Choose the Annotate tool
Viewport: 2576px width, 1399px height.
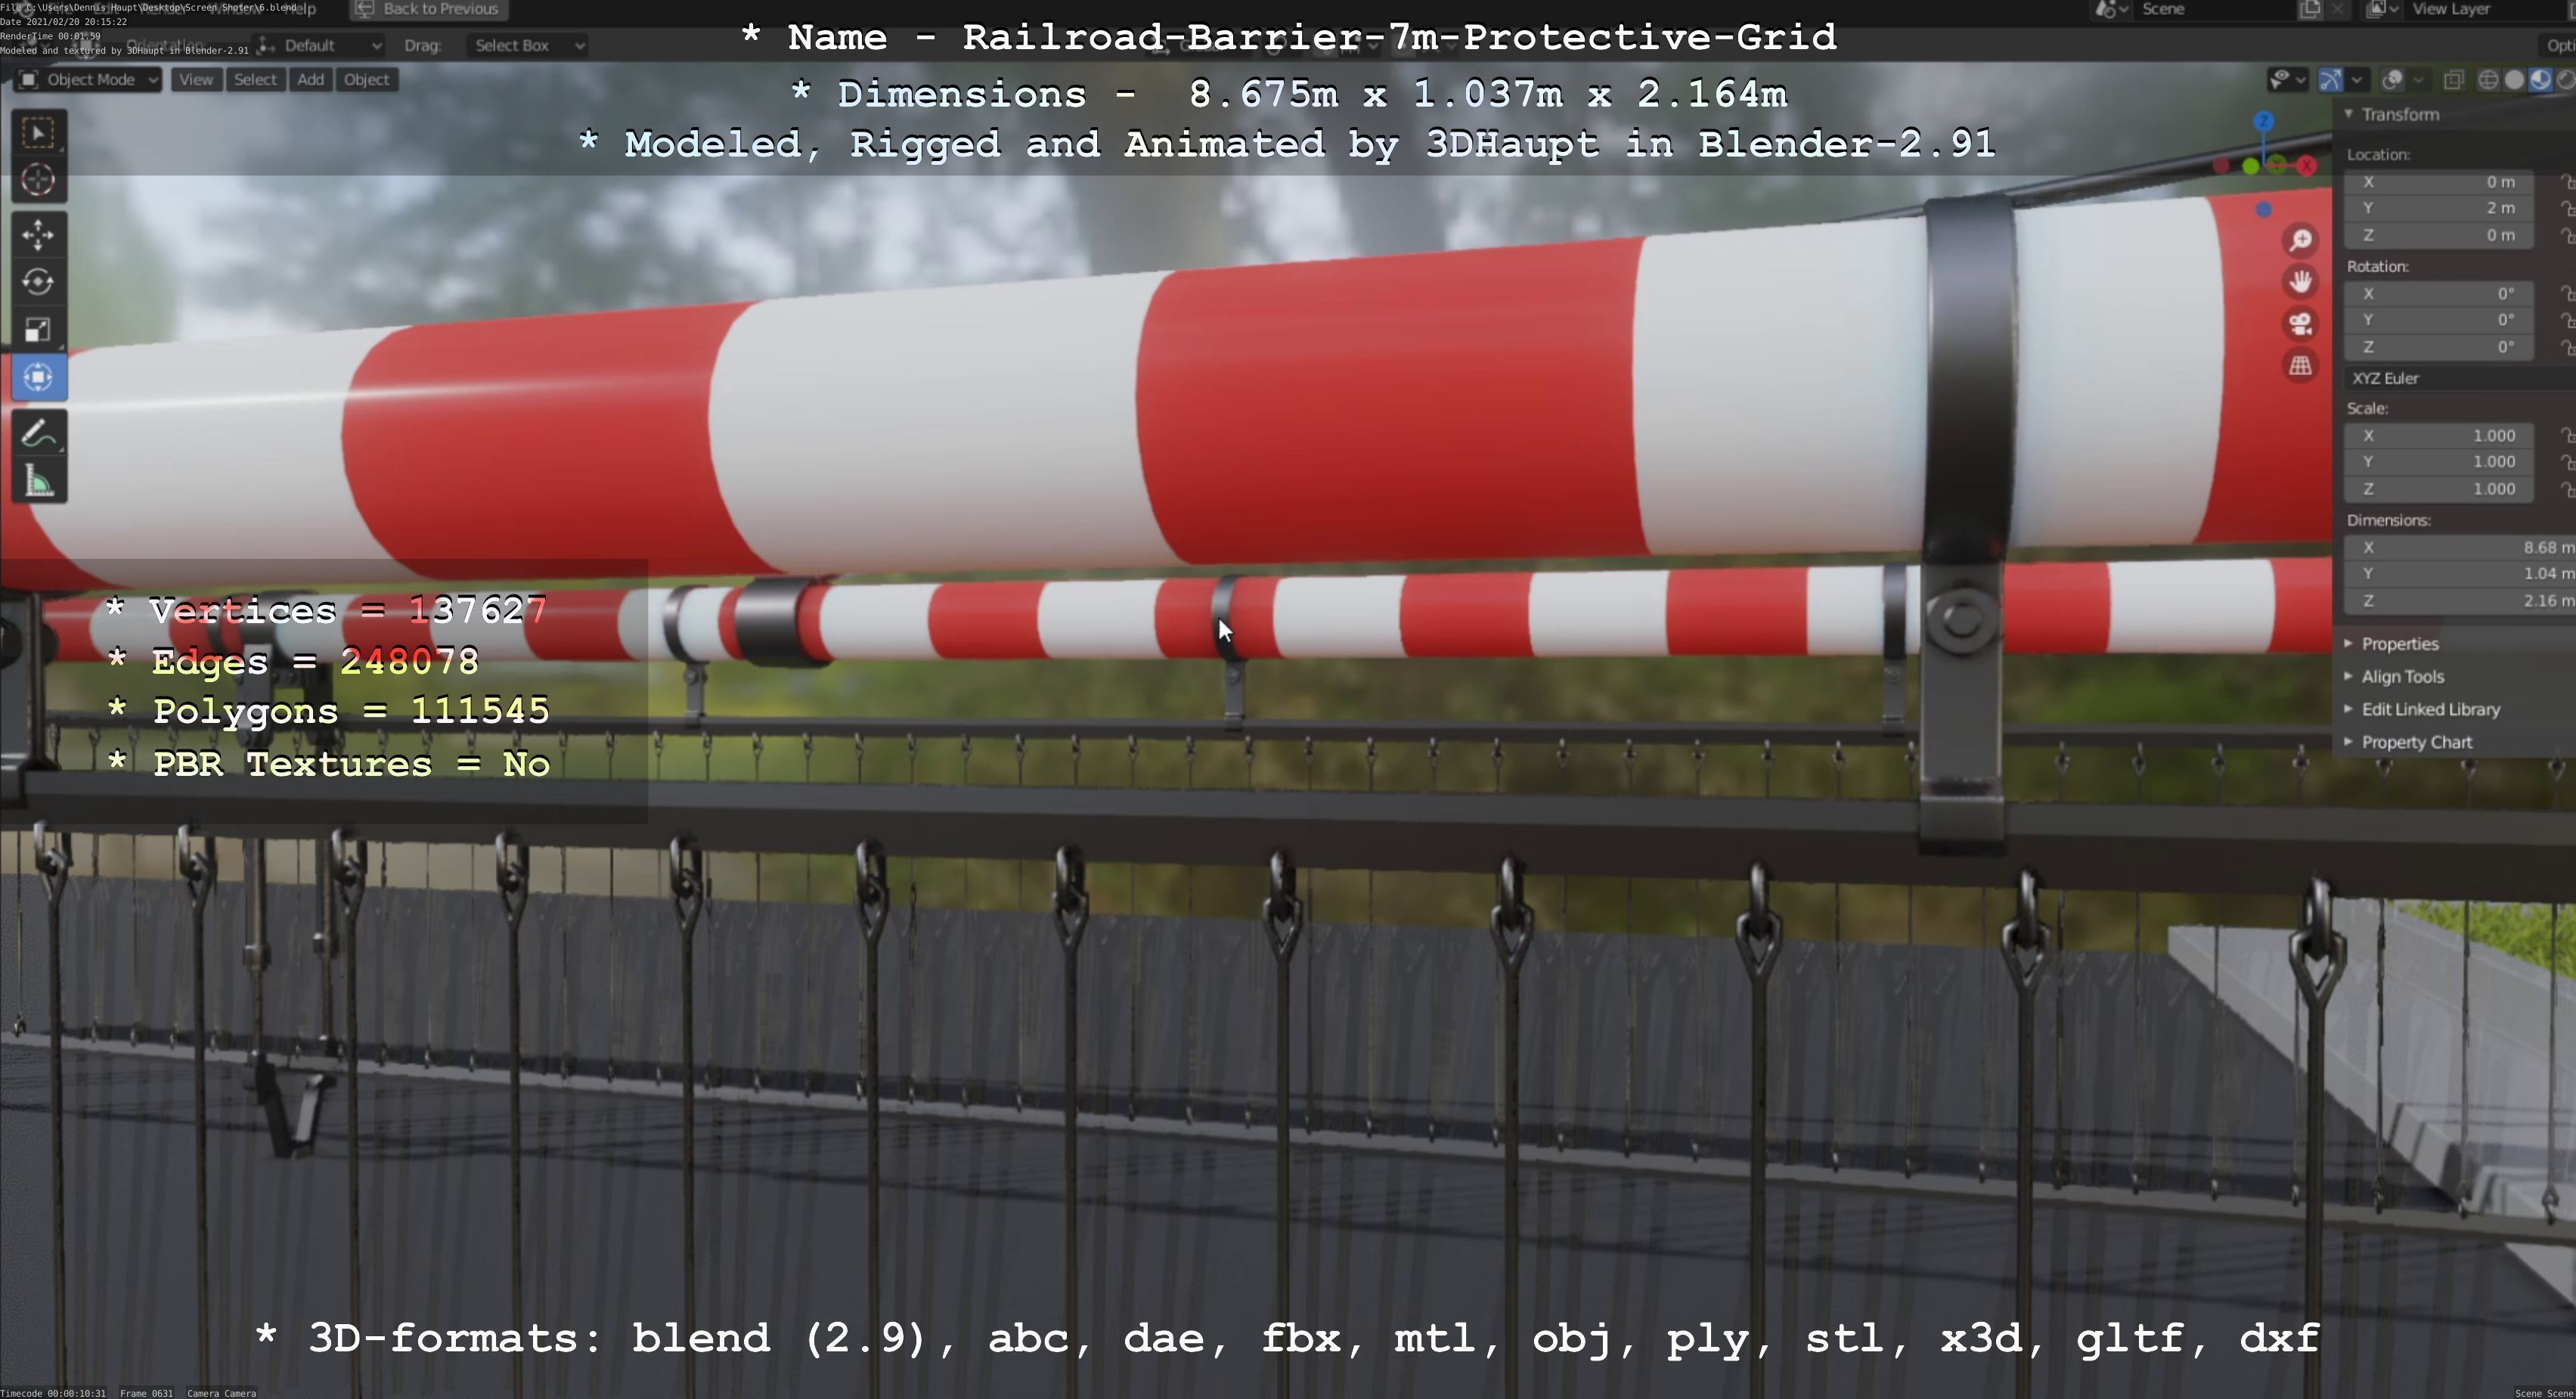[38, 433]
